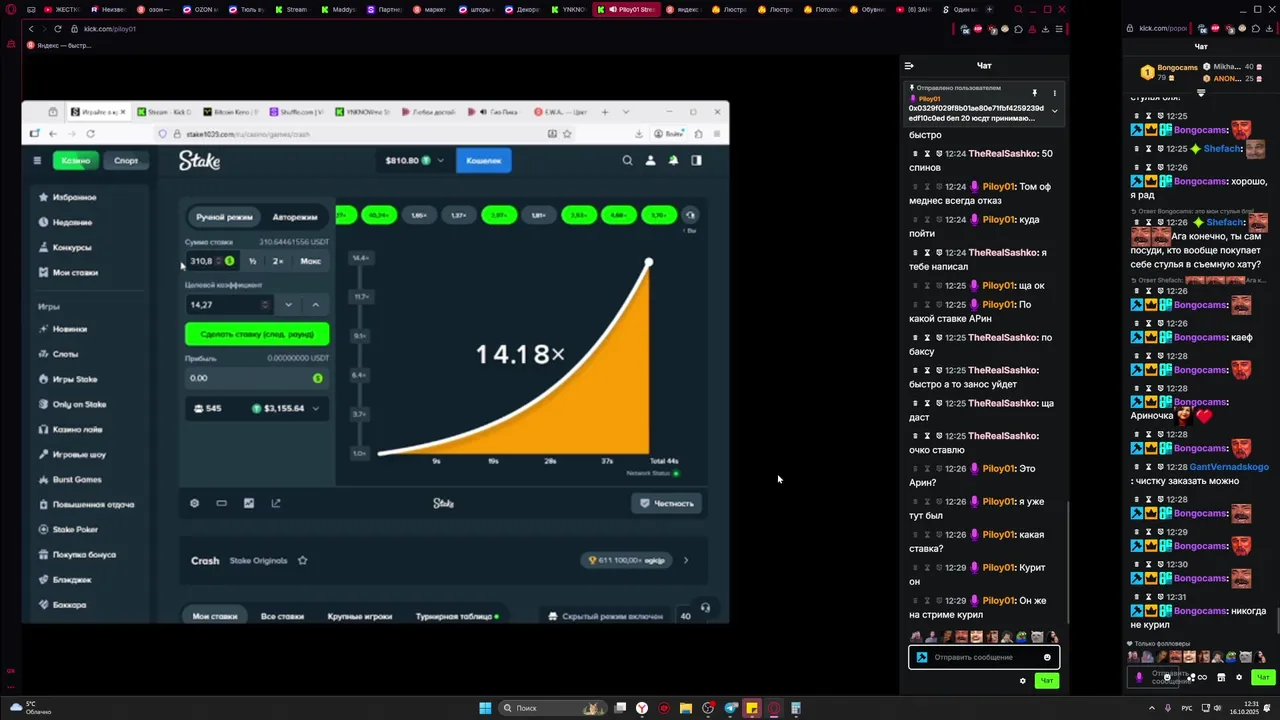Screen dimensions: 1280x720
Task: Open Kick chat settings gear icon
Action: pos(1022,681)
